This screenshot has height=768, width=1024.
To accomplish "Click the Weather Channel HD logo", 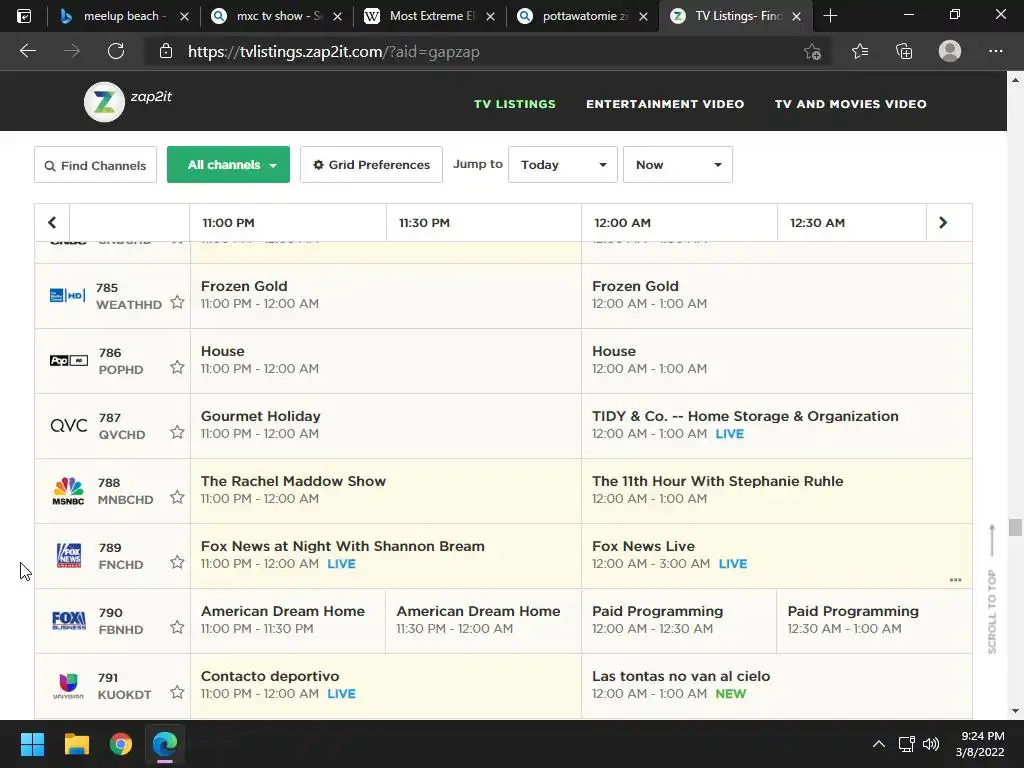I will pyautogui.click(x=68, y=296).
